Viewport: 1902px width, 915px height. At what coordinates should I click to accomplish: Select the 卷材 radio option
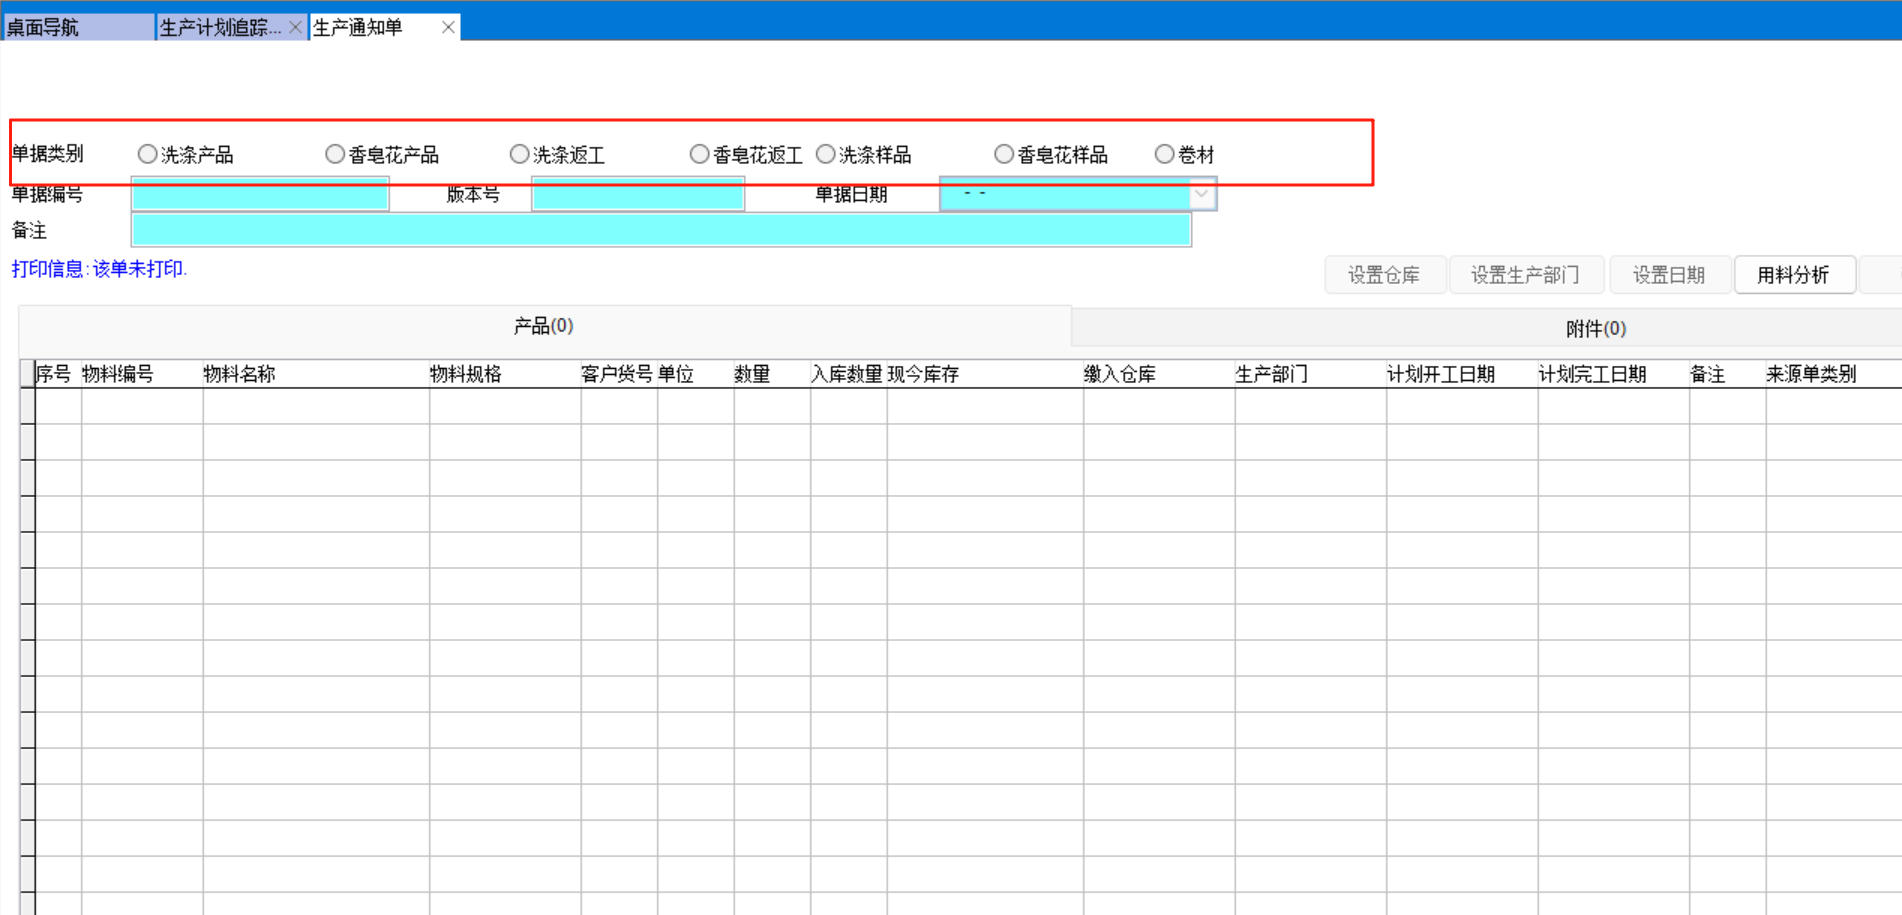[x=1164, y=154]
